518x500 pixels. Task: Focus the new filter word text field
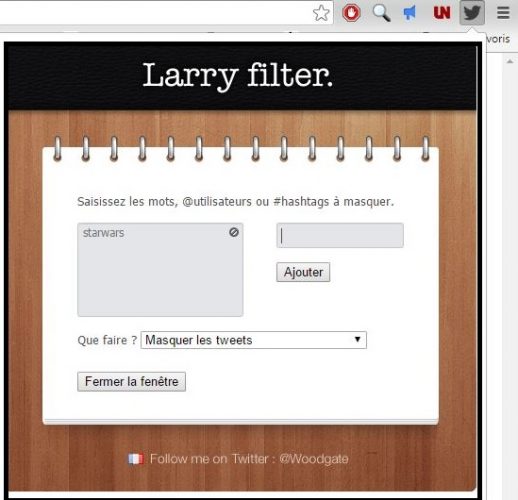[x=340, y=235]
